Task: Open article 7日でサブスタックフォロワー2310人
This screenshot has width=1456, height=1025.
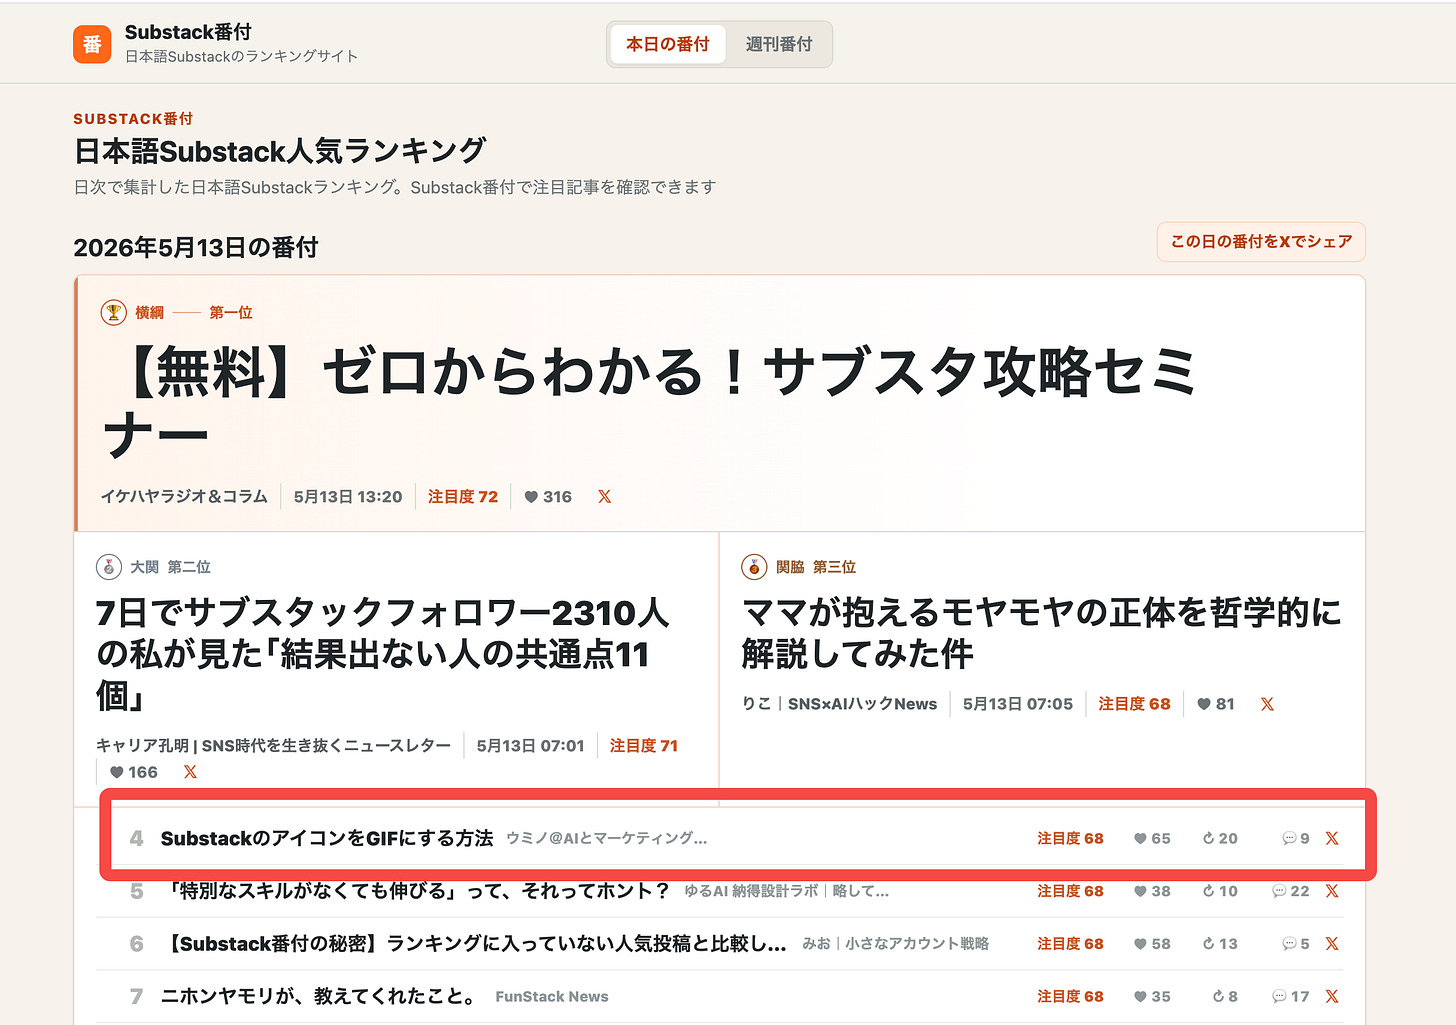Action: point(383,654)
